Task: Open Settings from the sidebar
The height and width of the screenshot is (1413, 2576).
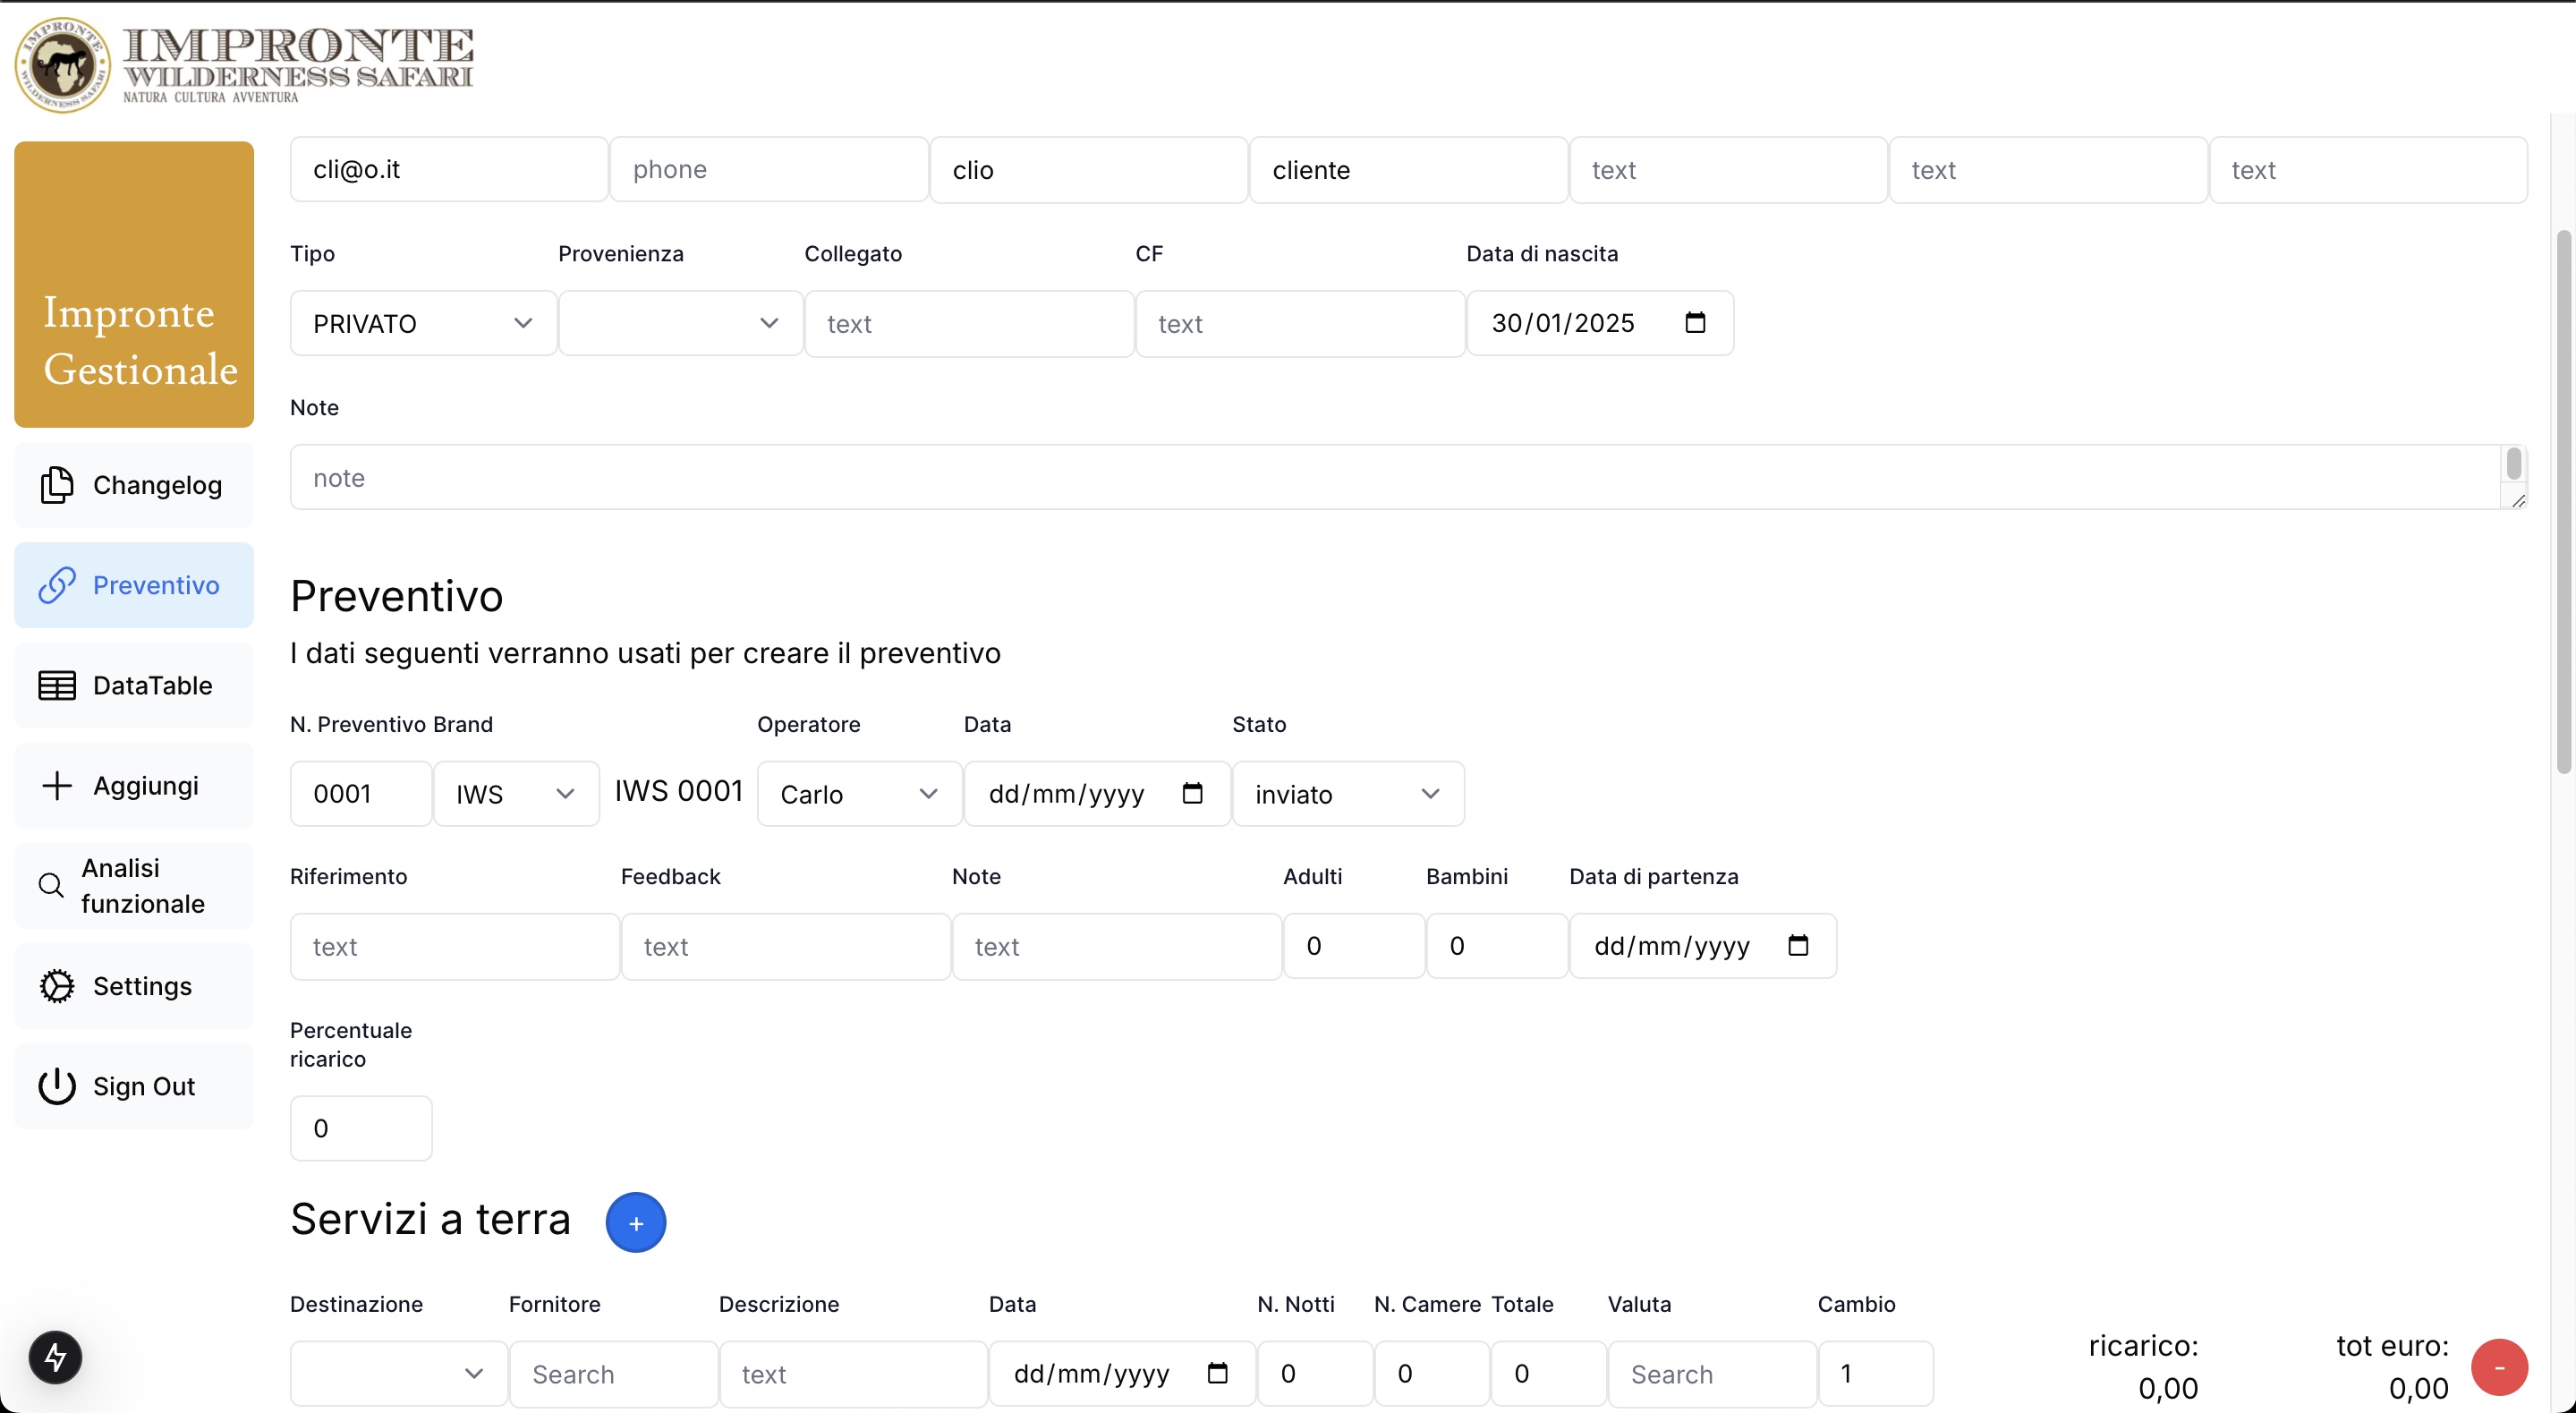Action: pyautogui.click(x=134, y=986)
